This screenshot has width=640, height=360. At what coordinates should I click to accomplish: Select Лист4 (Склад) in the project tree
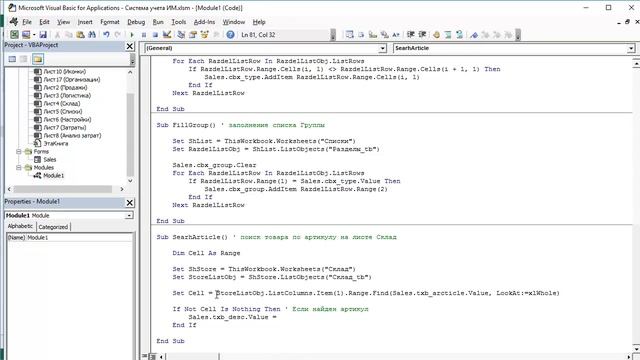[62, 104]
